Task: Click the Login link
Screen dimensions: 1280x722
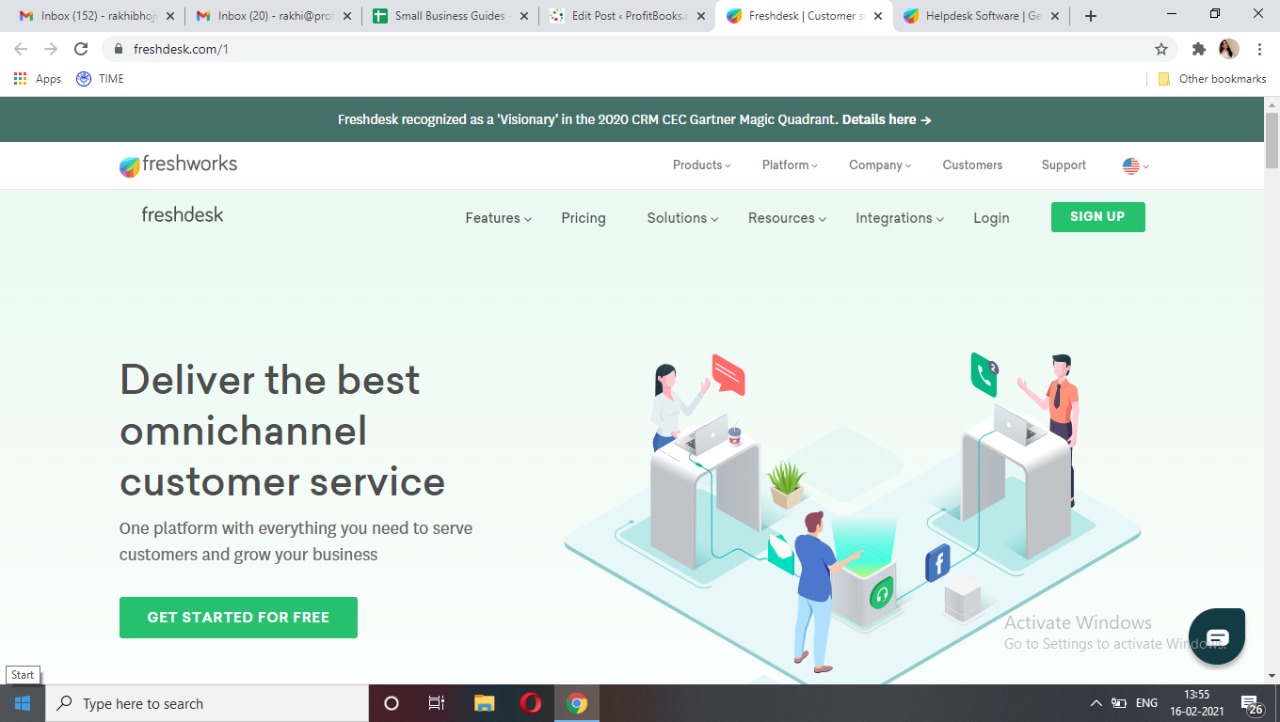Action: pyautogui.click(x=991, y=218)
